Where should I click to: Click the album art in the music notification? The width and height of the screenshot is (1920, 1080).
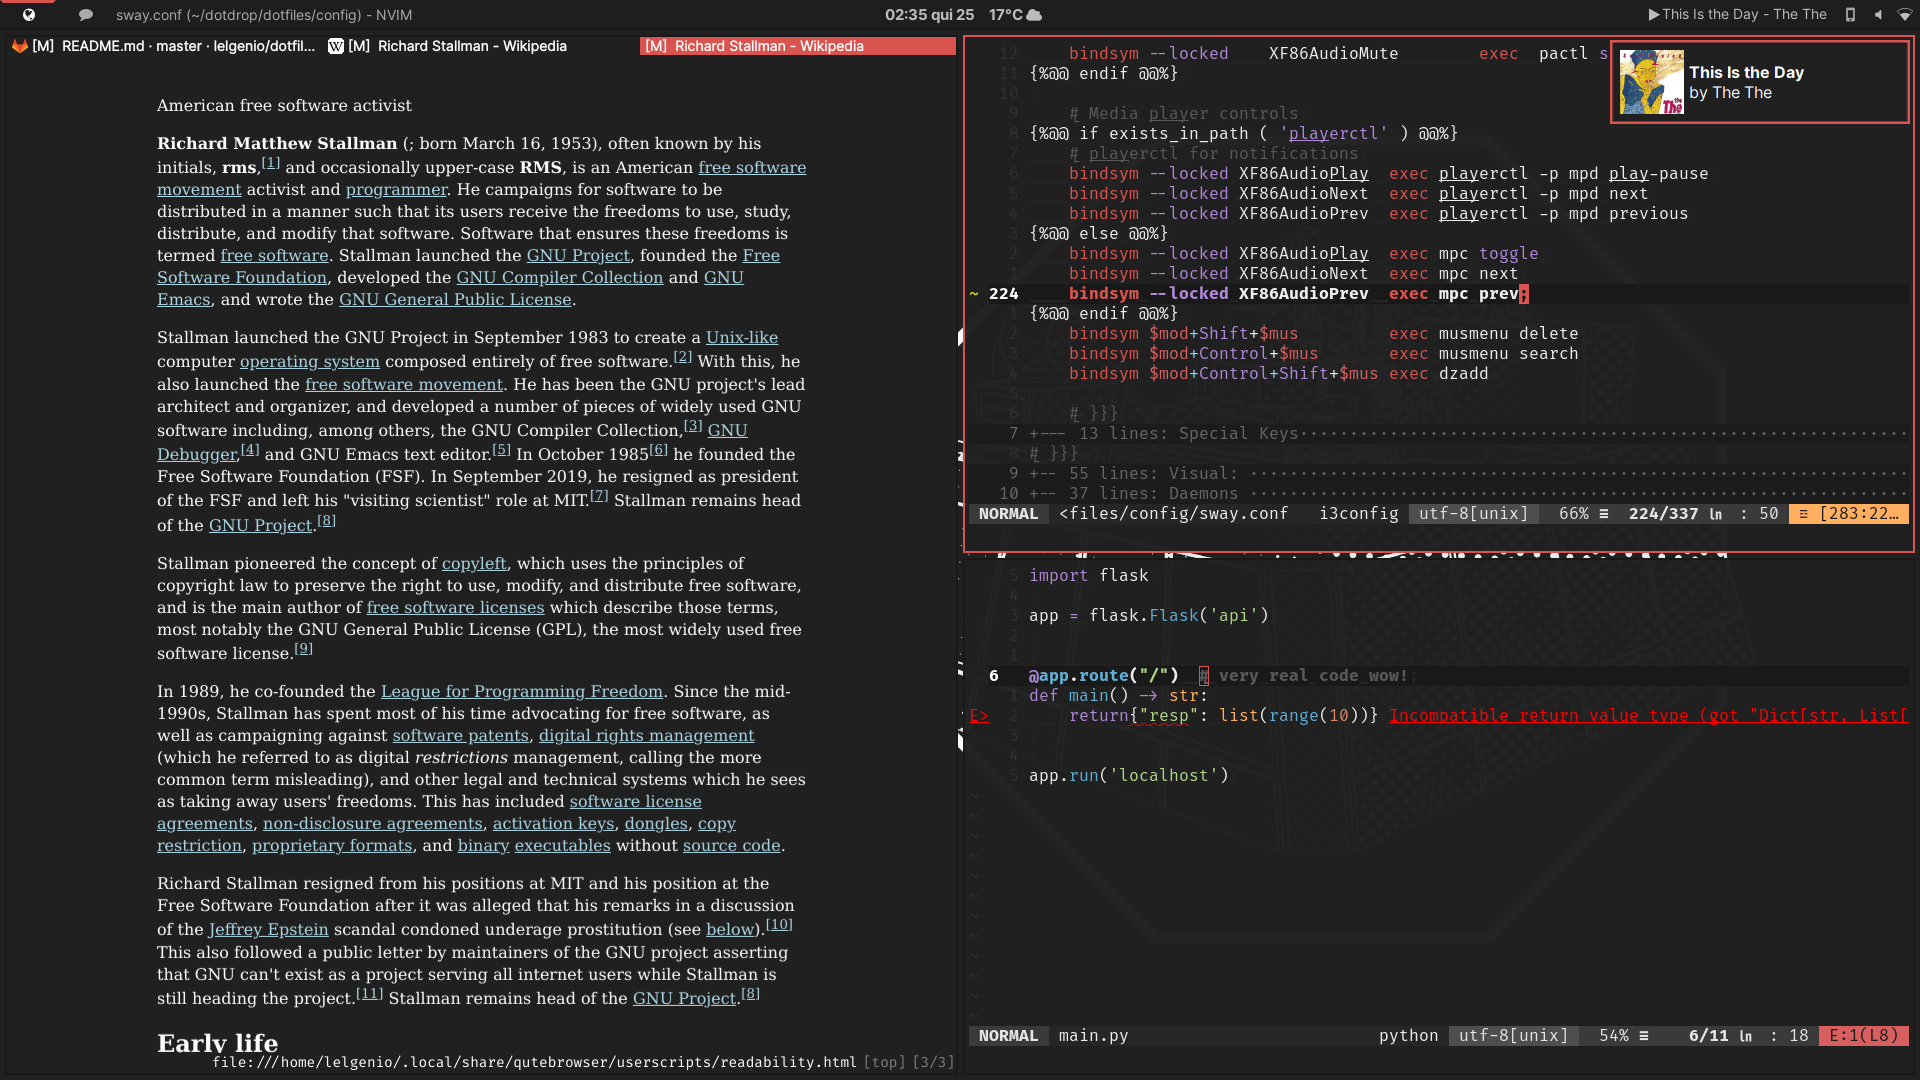[1651, 82]
